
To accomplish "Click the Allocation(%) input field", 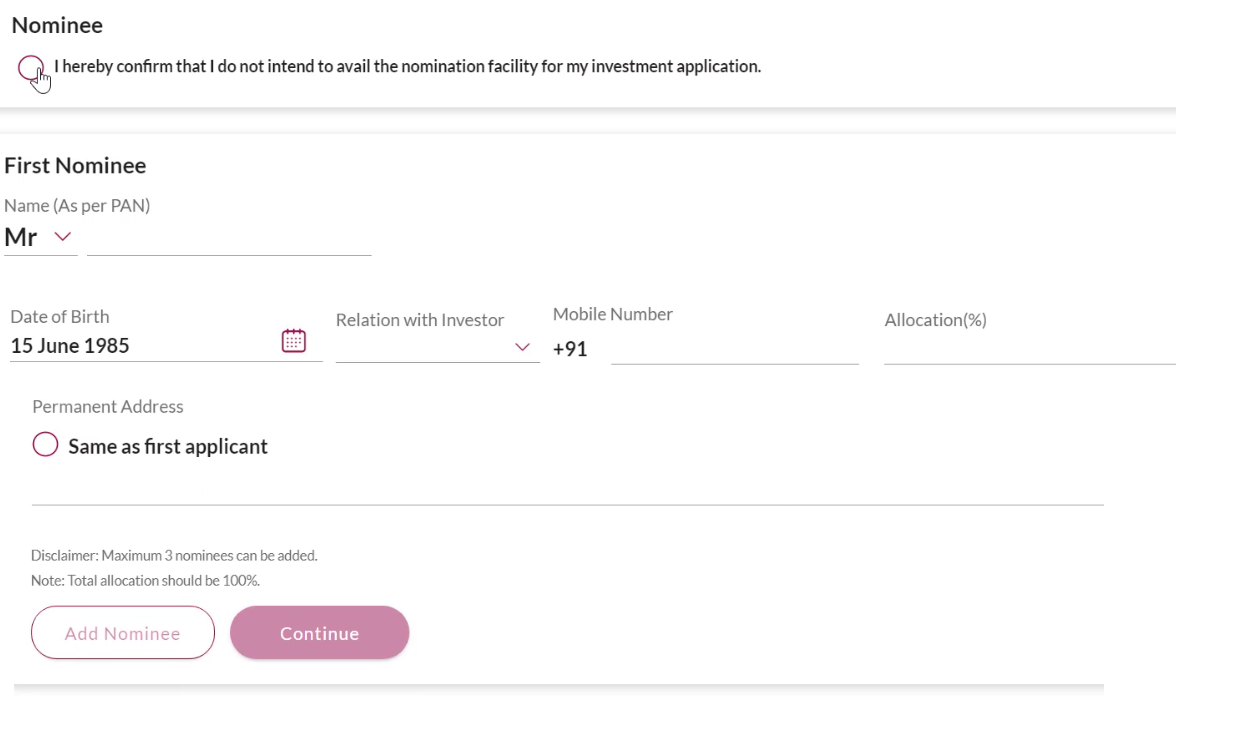I will coord(1030,350).
